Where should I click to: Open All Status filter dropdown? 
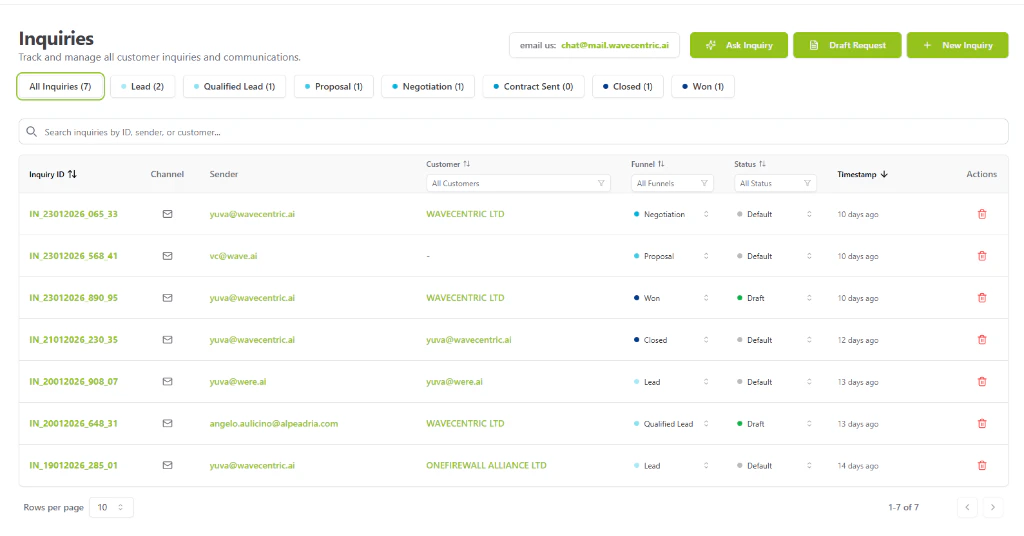(775, 183)
